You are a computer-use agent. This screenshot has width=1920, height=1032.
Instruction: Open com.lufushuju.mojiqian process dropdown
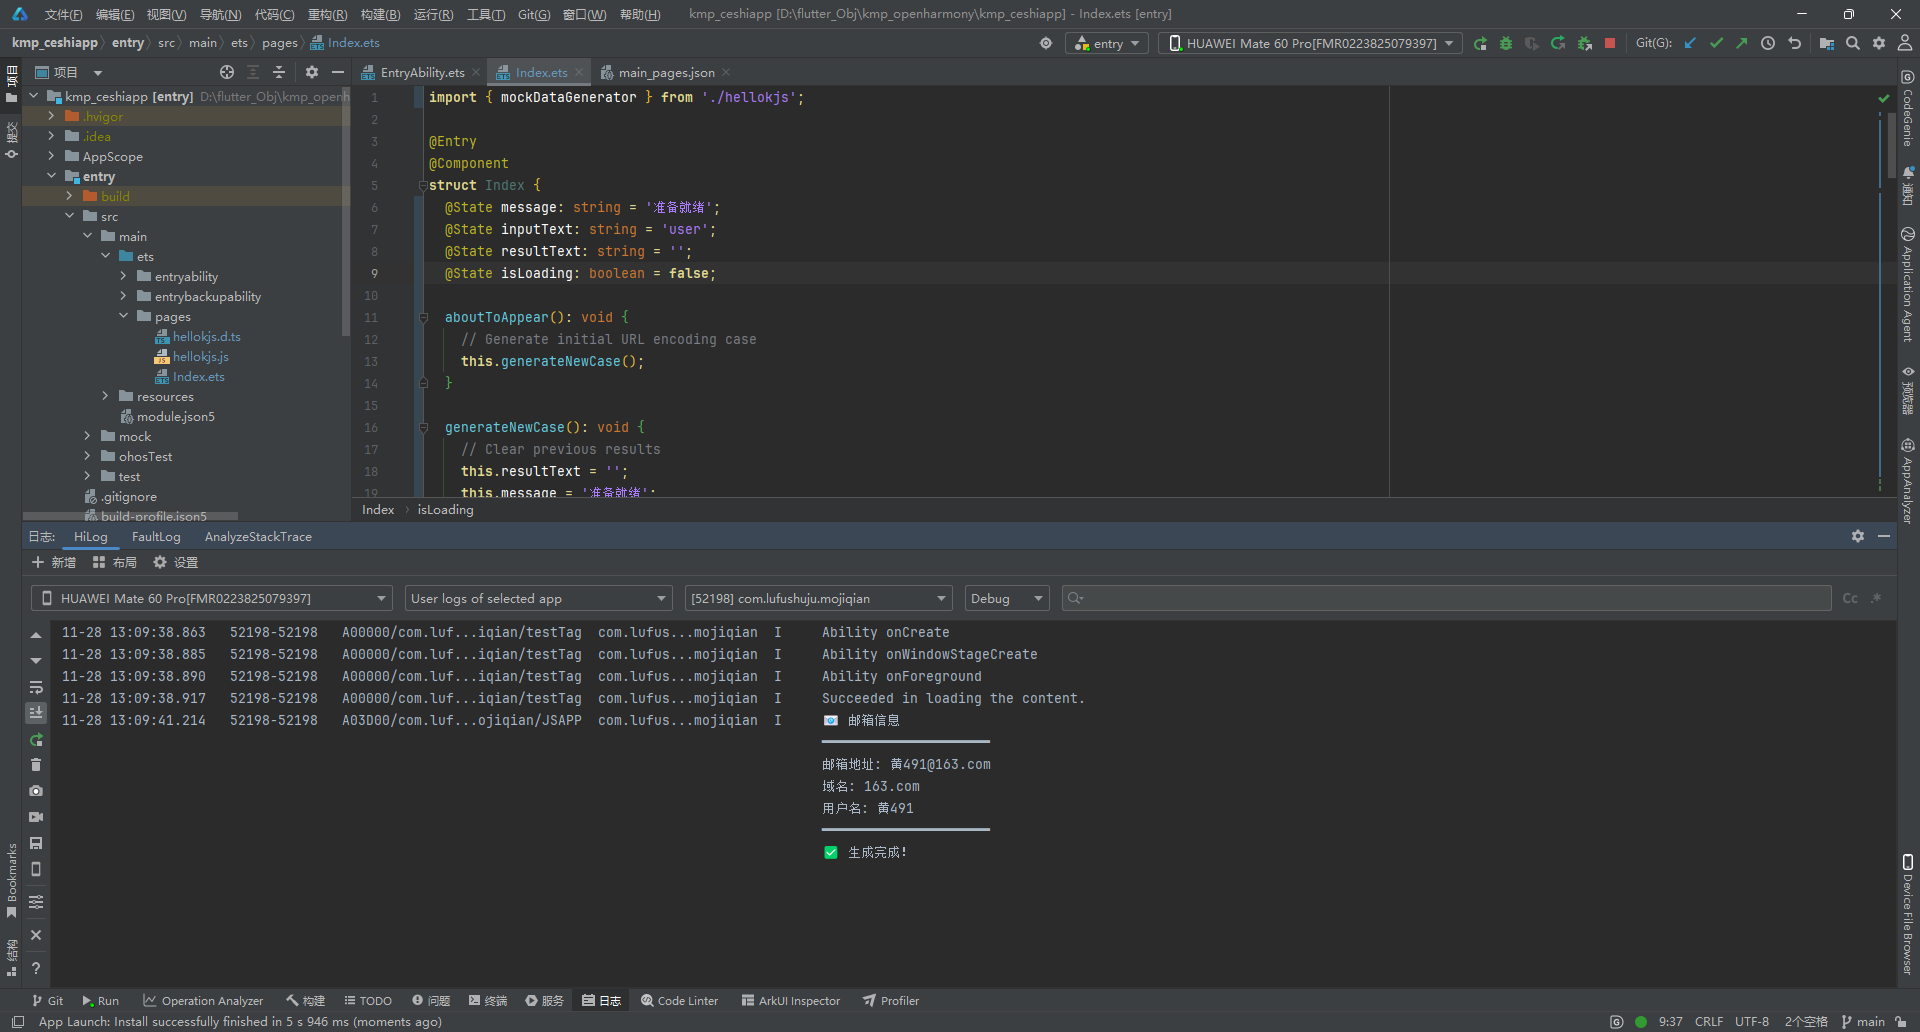(818, 598)
